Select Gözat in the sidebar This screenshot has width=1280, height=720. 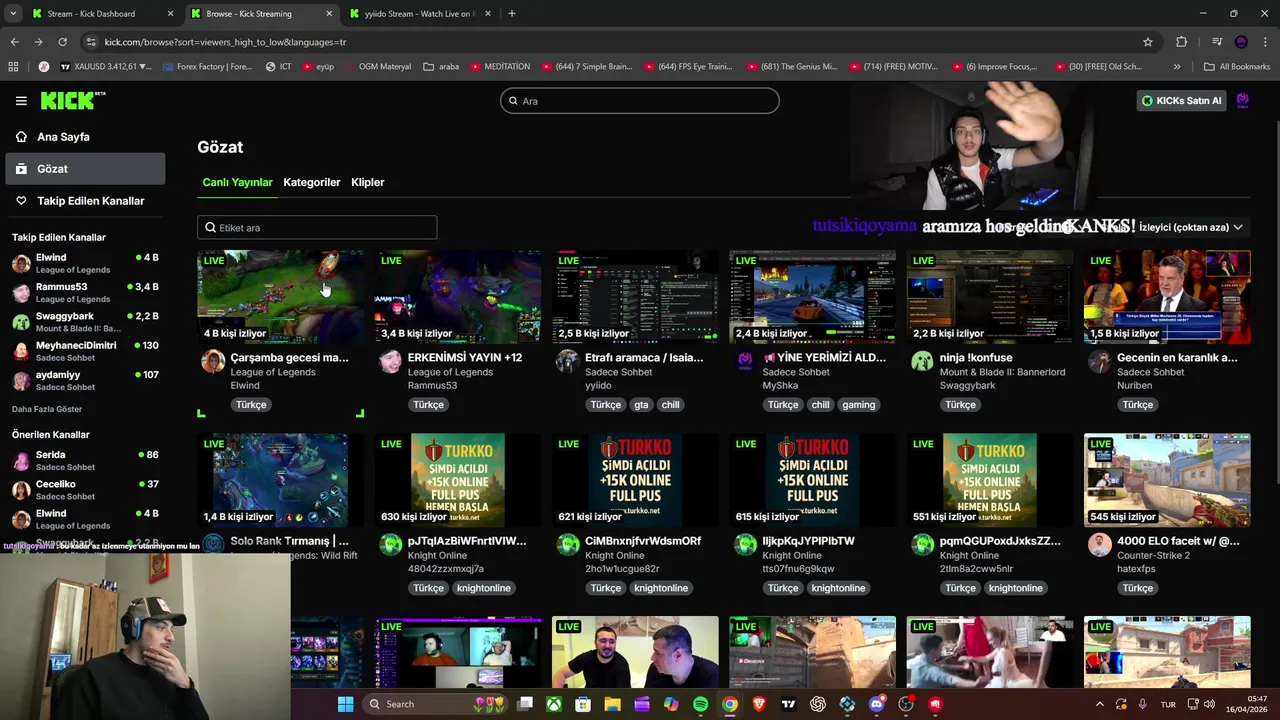(85, 169)
